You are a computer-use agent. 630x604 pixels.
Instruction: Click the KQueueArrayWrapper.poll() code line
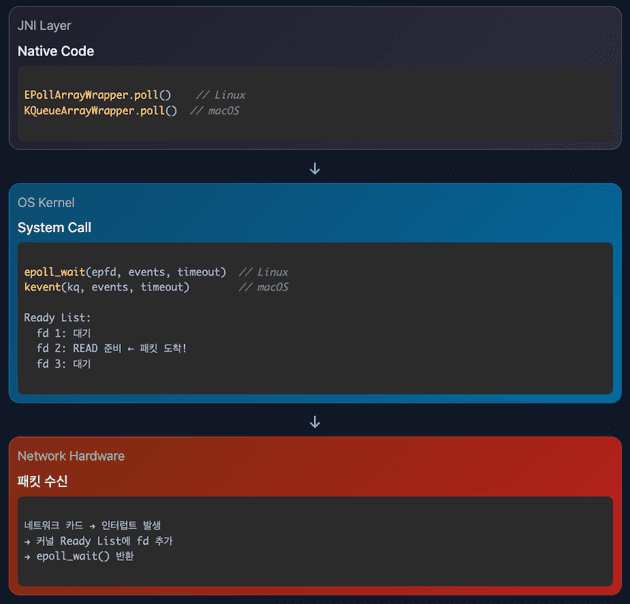coord(101,110)
